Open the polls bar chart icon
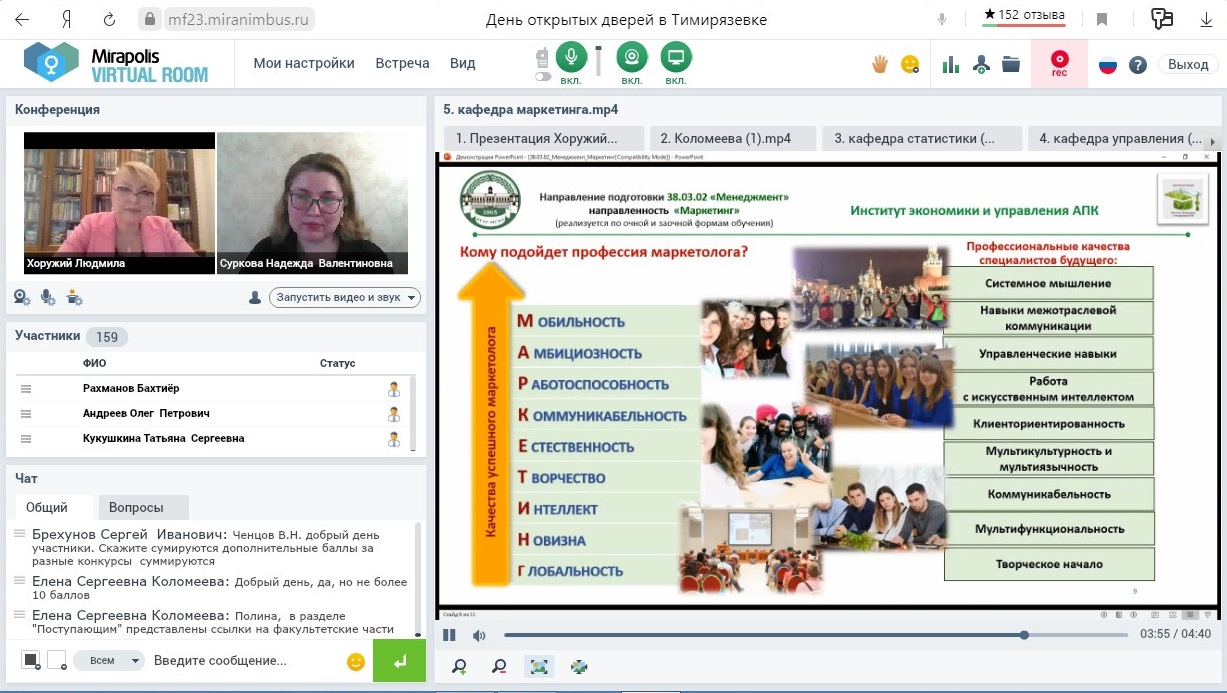This screenshot has width=1227, height=693. click(x=950, y=64)
